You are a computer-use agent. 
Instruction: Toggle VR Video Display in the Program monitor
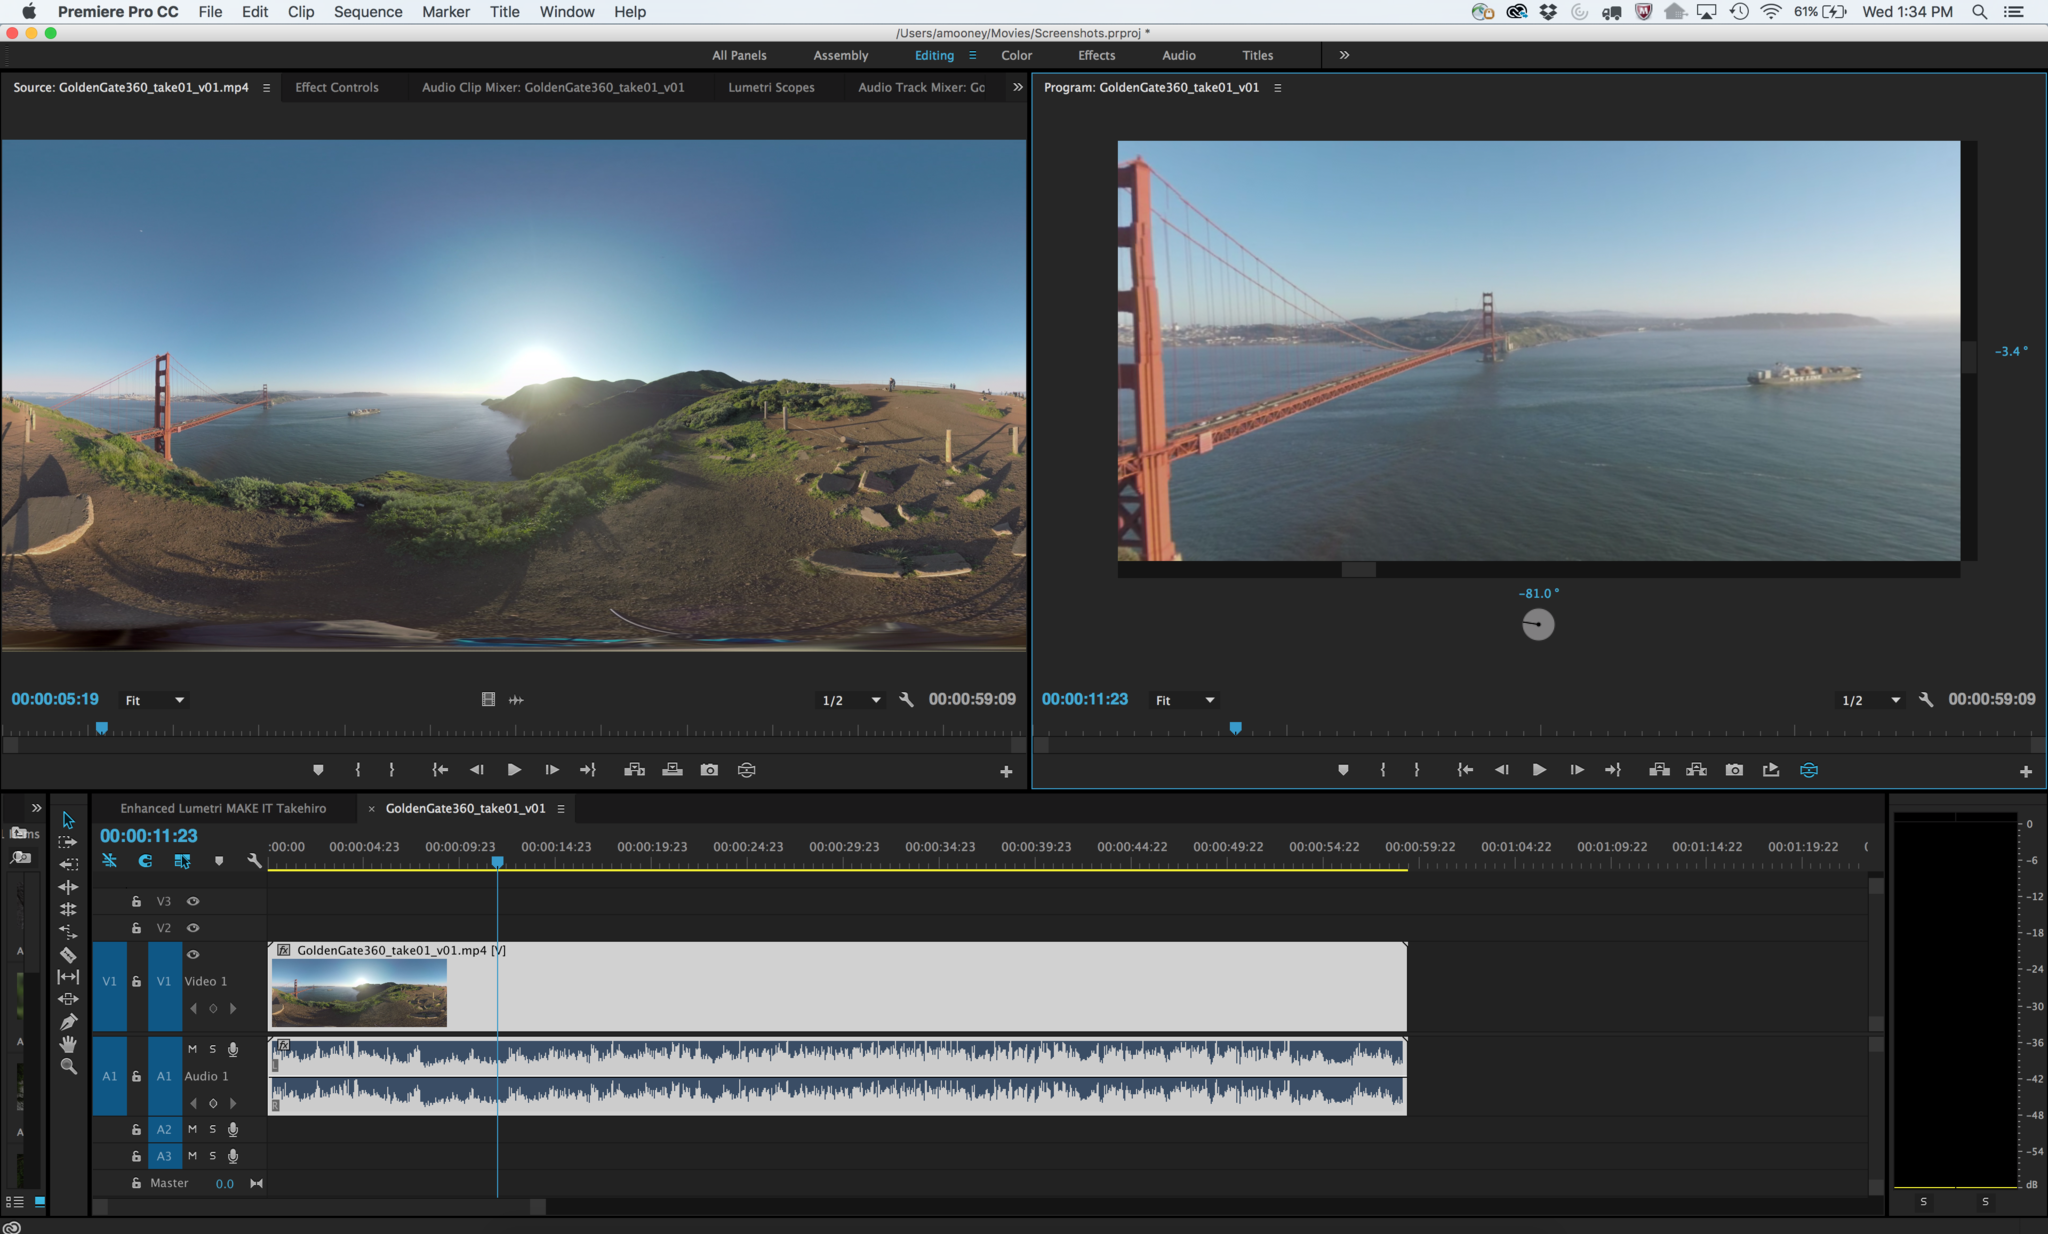(x=1810, y=770)
